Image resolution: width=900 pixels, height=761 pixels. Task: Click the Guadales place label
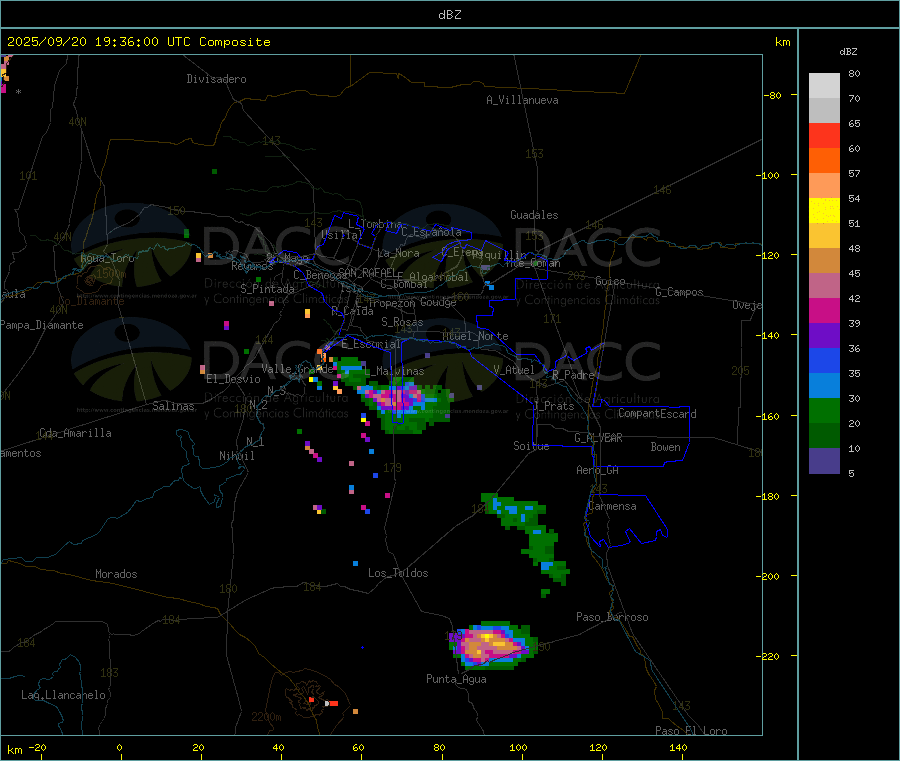[534, 215]
